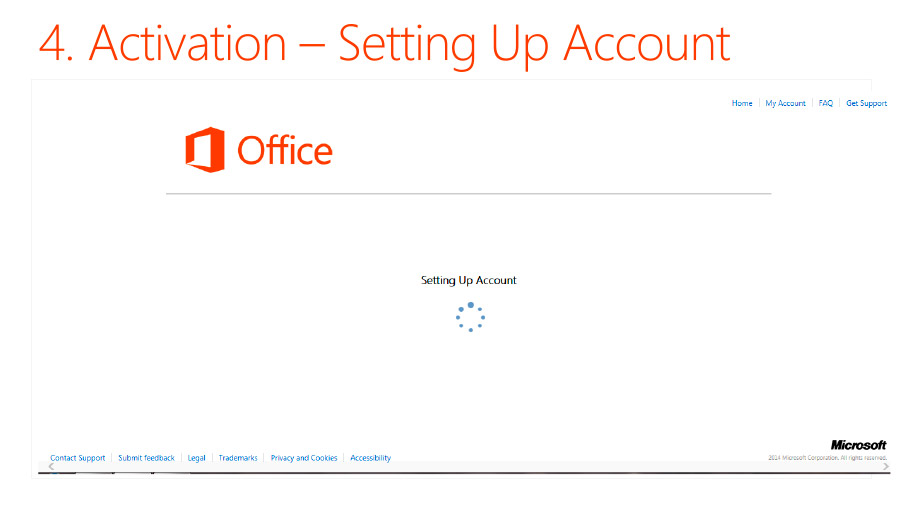The width and height of the screenshot is (900, 506).
Task: Open the FAQ link
Action: pos(825,103)
